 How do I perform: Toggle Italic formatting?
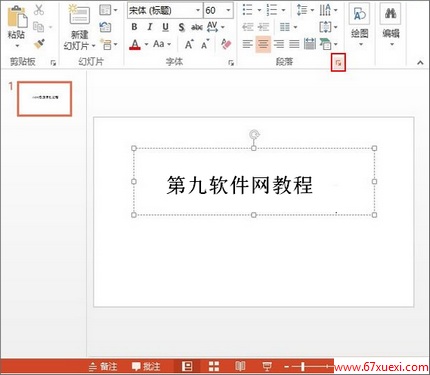pos(150,27)
